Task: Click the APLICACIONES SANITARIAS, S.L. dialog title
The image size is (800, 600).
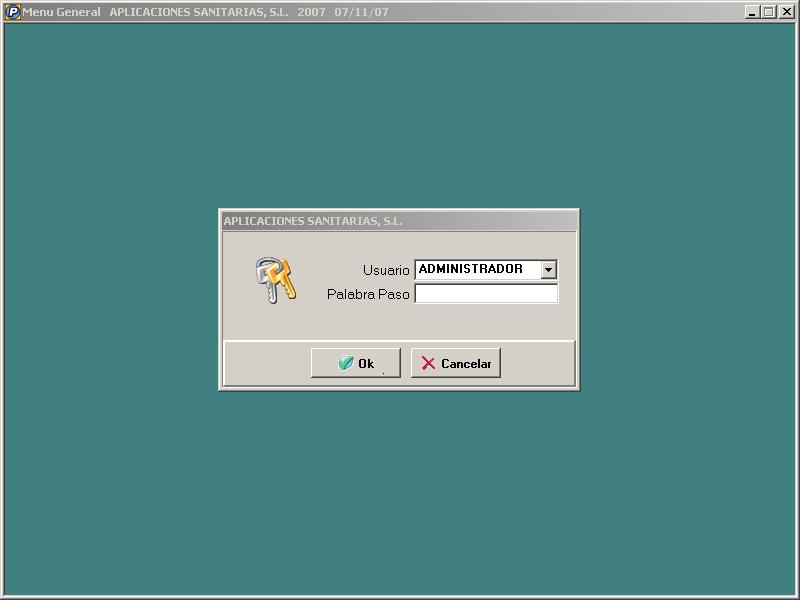Action: pyautogui.click(x=313, y=221)
